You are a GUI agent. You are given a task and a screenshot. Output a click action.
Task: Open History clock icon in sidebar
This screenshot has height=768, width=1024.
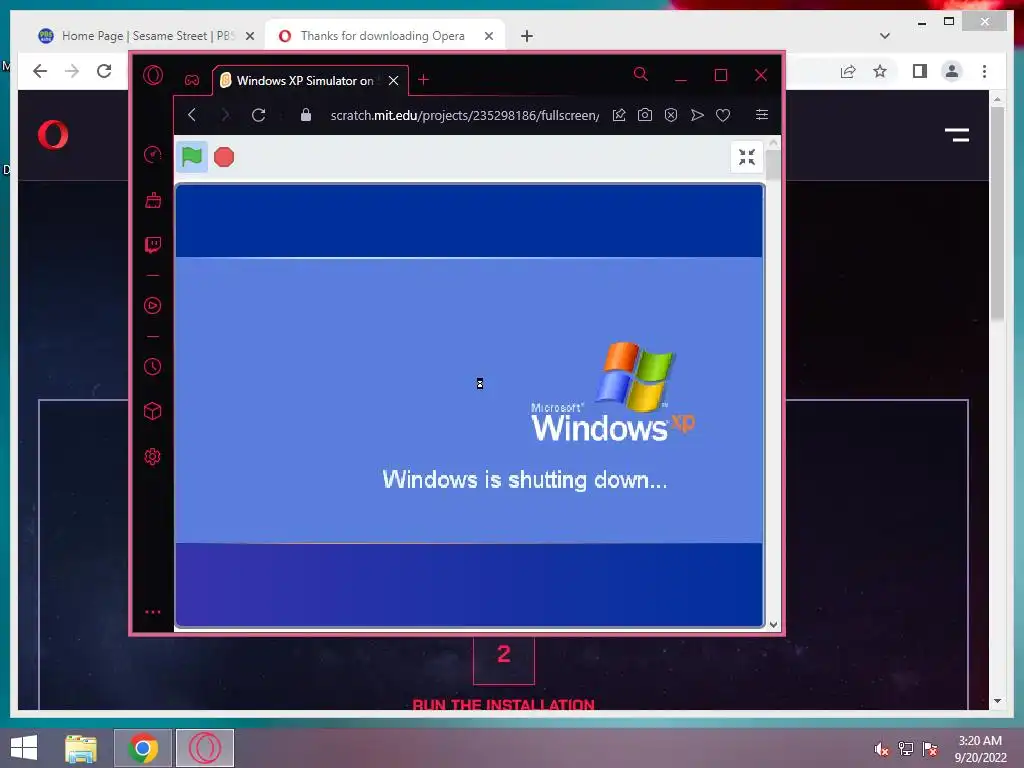(x=153, y=366)
